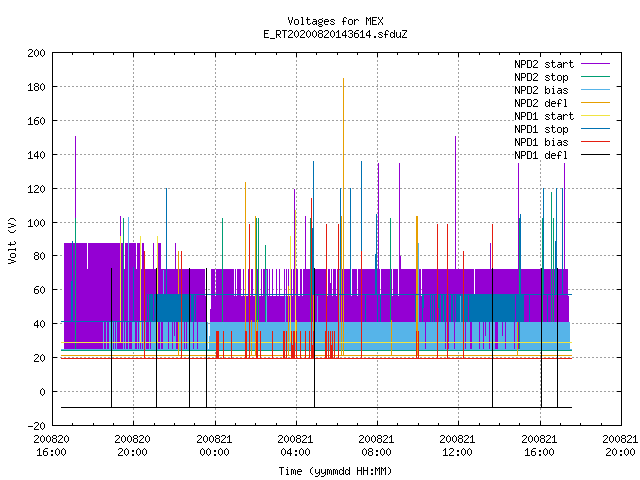Click the y-axis value 160
The height and width of the screenshot is (480, 640).
click(36, 121)
